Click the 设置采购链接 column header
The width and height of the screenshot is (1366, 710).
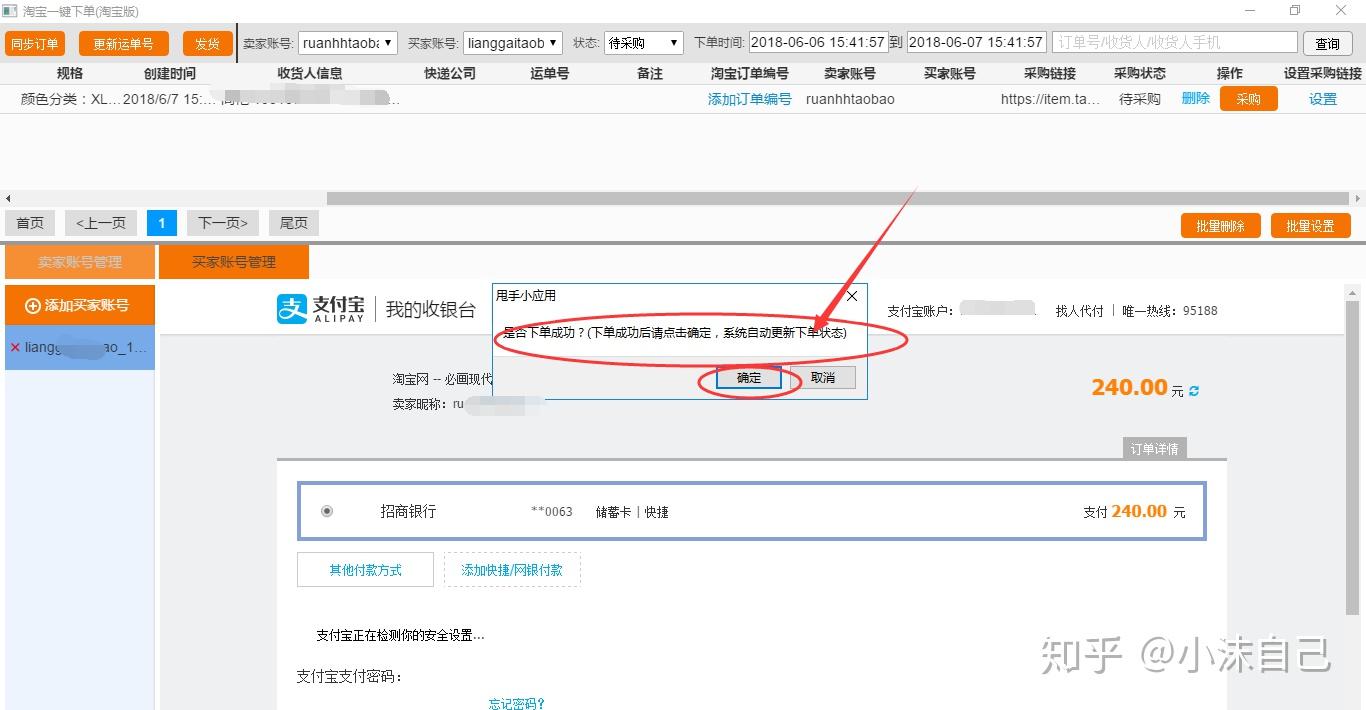(x=1322, y=73)
